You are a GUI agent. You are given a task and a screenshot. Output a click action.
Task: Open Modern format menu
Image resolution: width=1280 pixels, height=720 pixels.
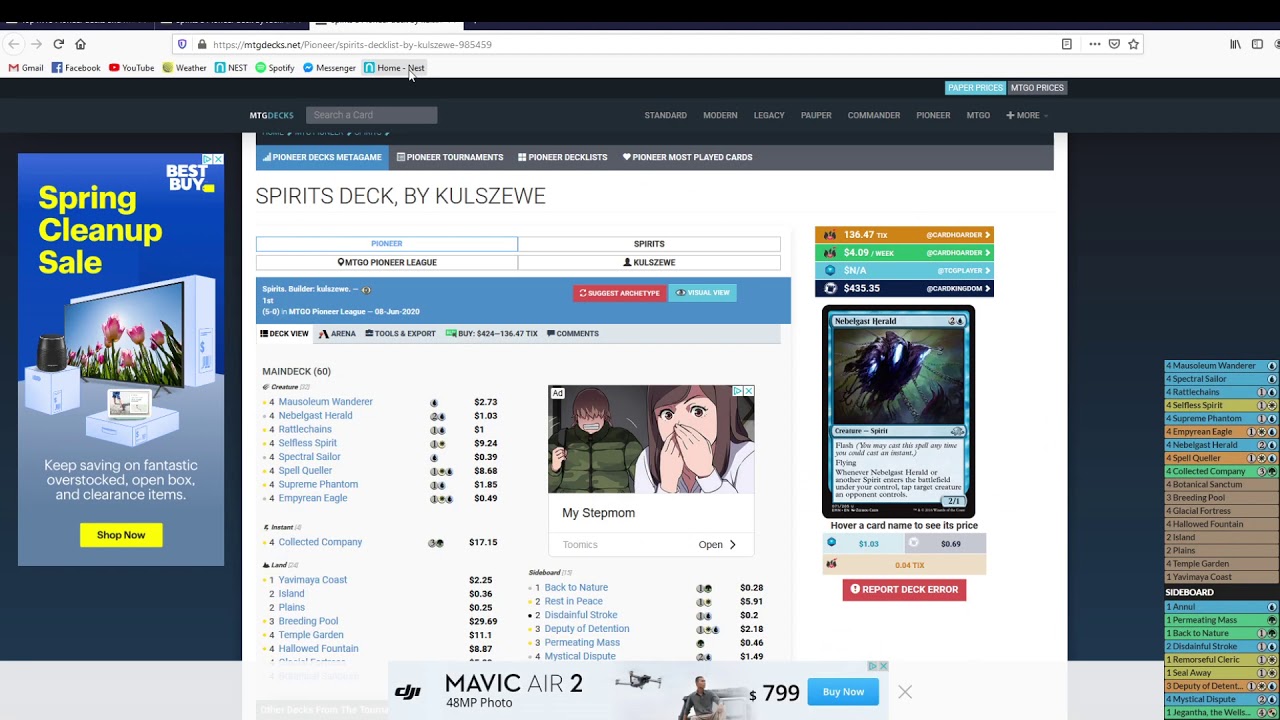pyautogui.click(x=720, y=115)
